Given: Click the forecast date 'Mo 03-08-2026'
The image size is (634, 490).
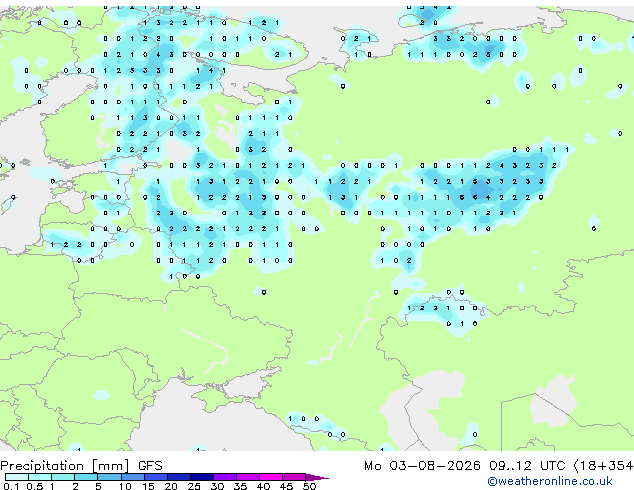Looking at the screenshot, I should pos(422,466).
